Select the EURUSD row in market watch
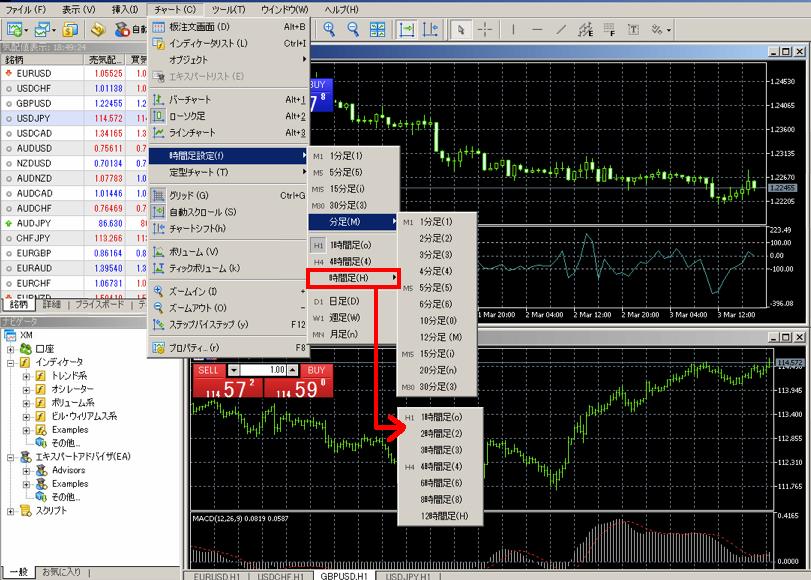811x580 pixels. (73, 73)
